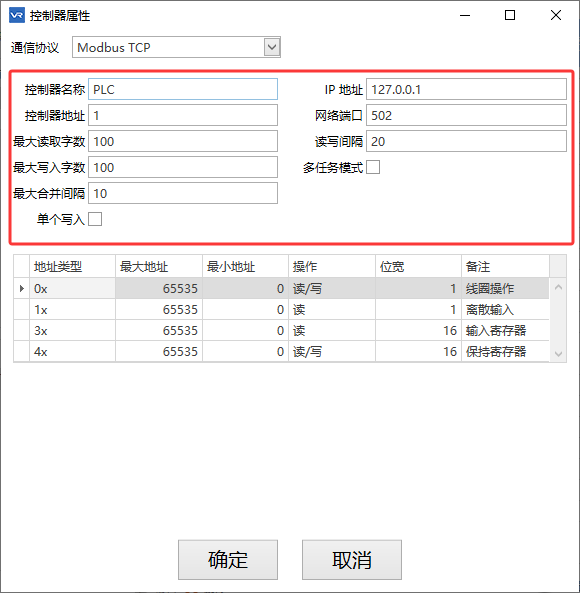
Task: Sort by the 最大地址 column header
Action: [159, 267]
